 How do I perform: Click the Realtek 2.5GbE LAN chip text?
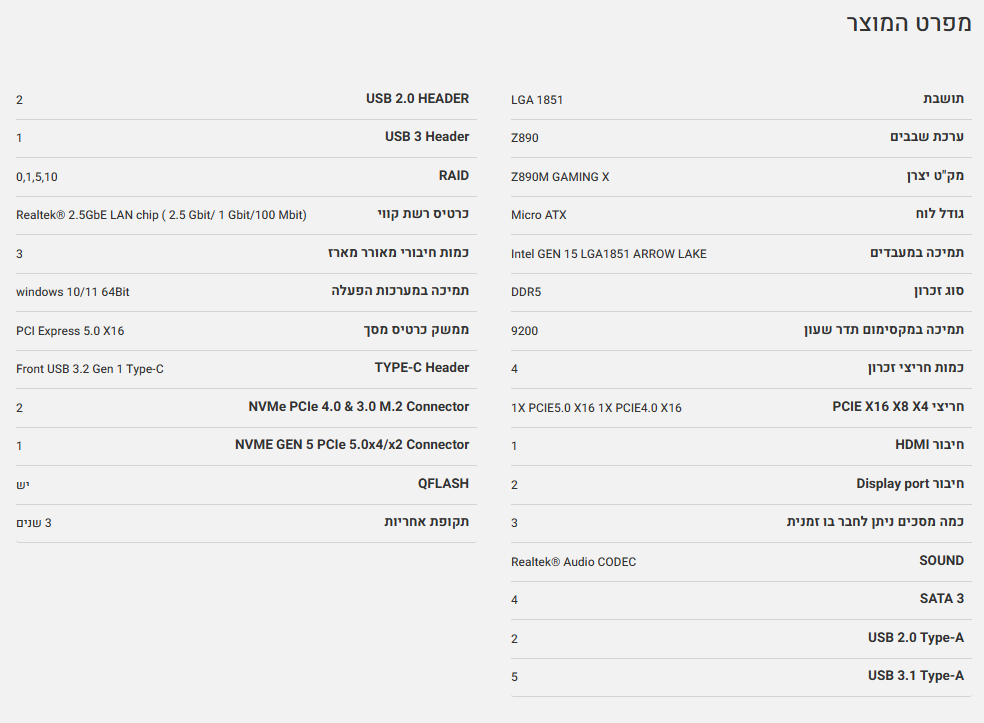[x=161, y=215]
